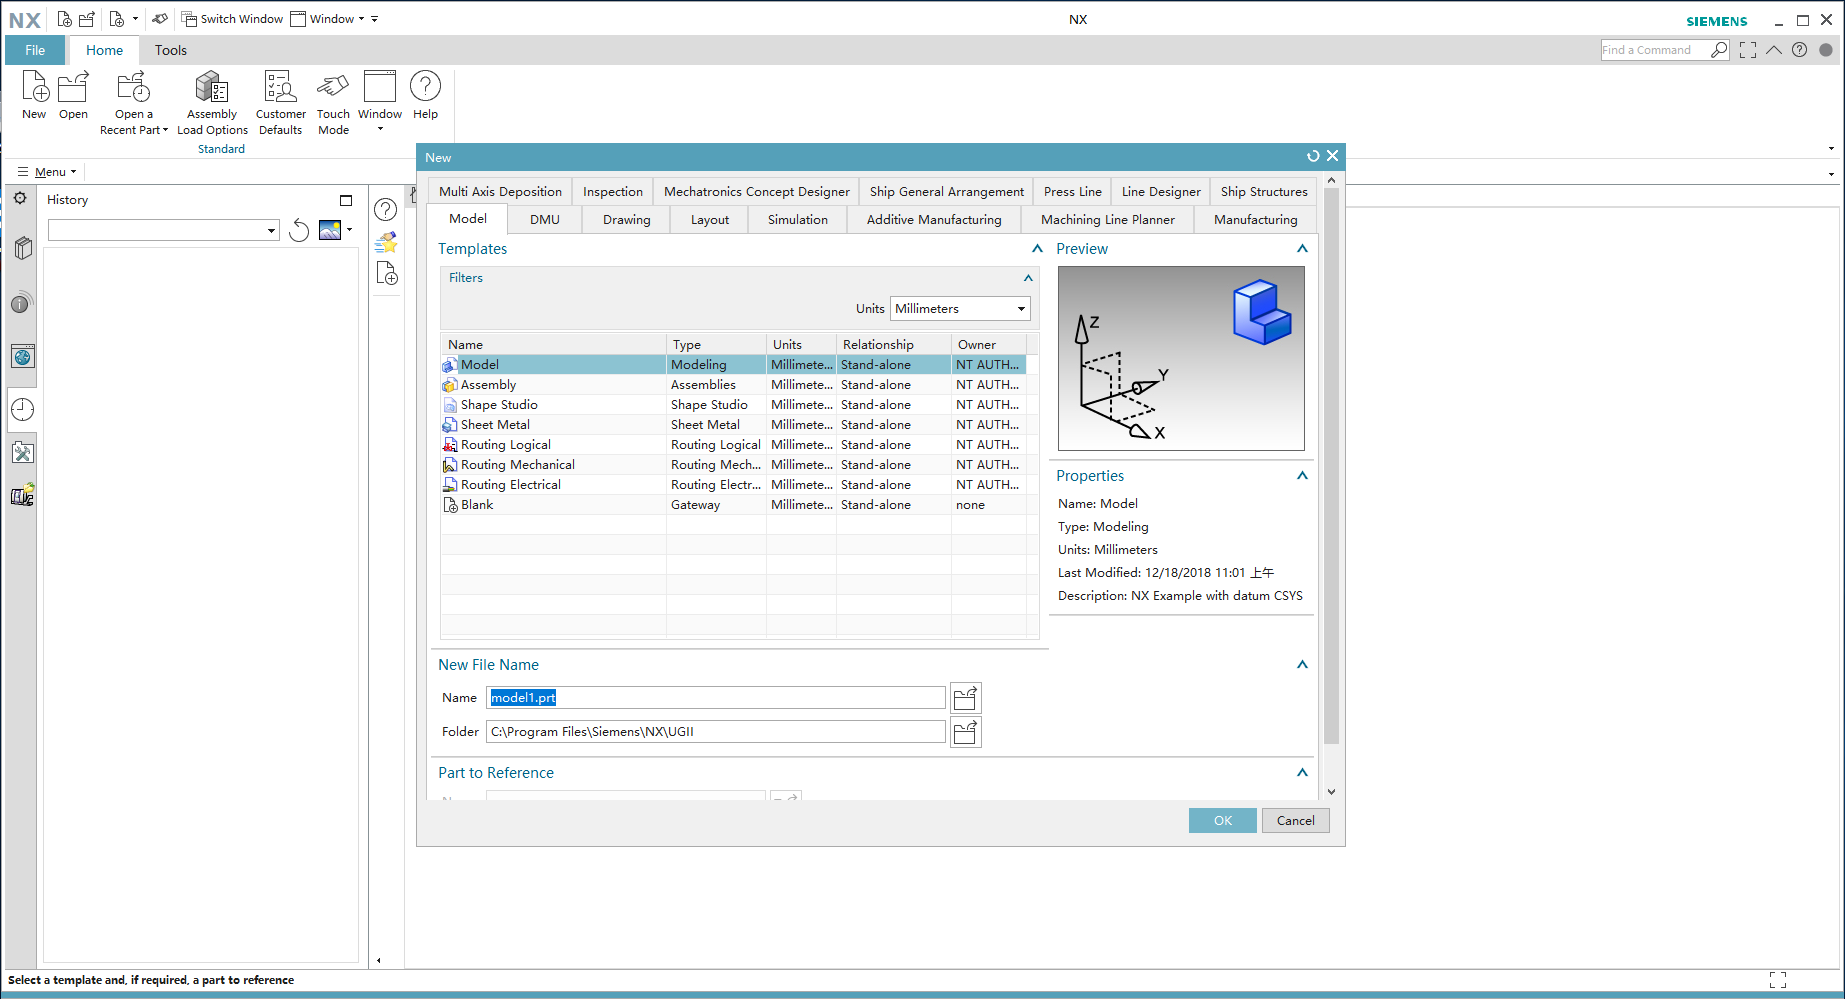The height and width of the screenshot is (999, 1845).
Task: Open the Inspection template tab
Action: coord(613,192)
